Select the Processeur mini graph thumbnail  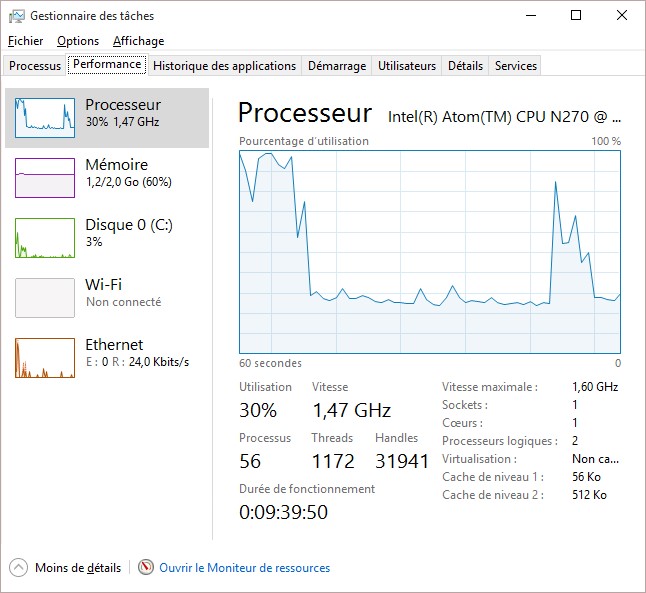point(45,118)
